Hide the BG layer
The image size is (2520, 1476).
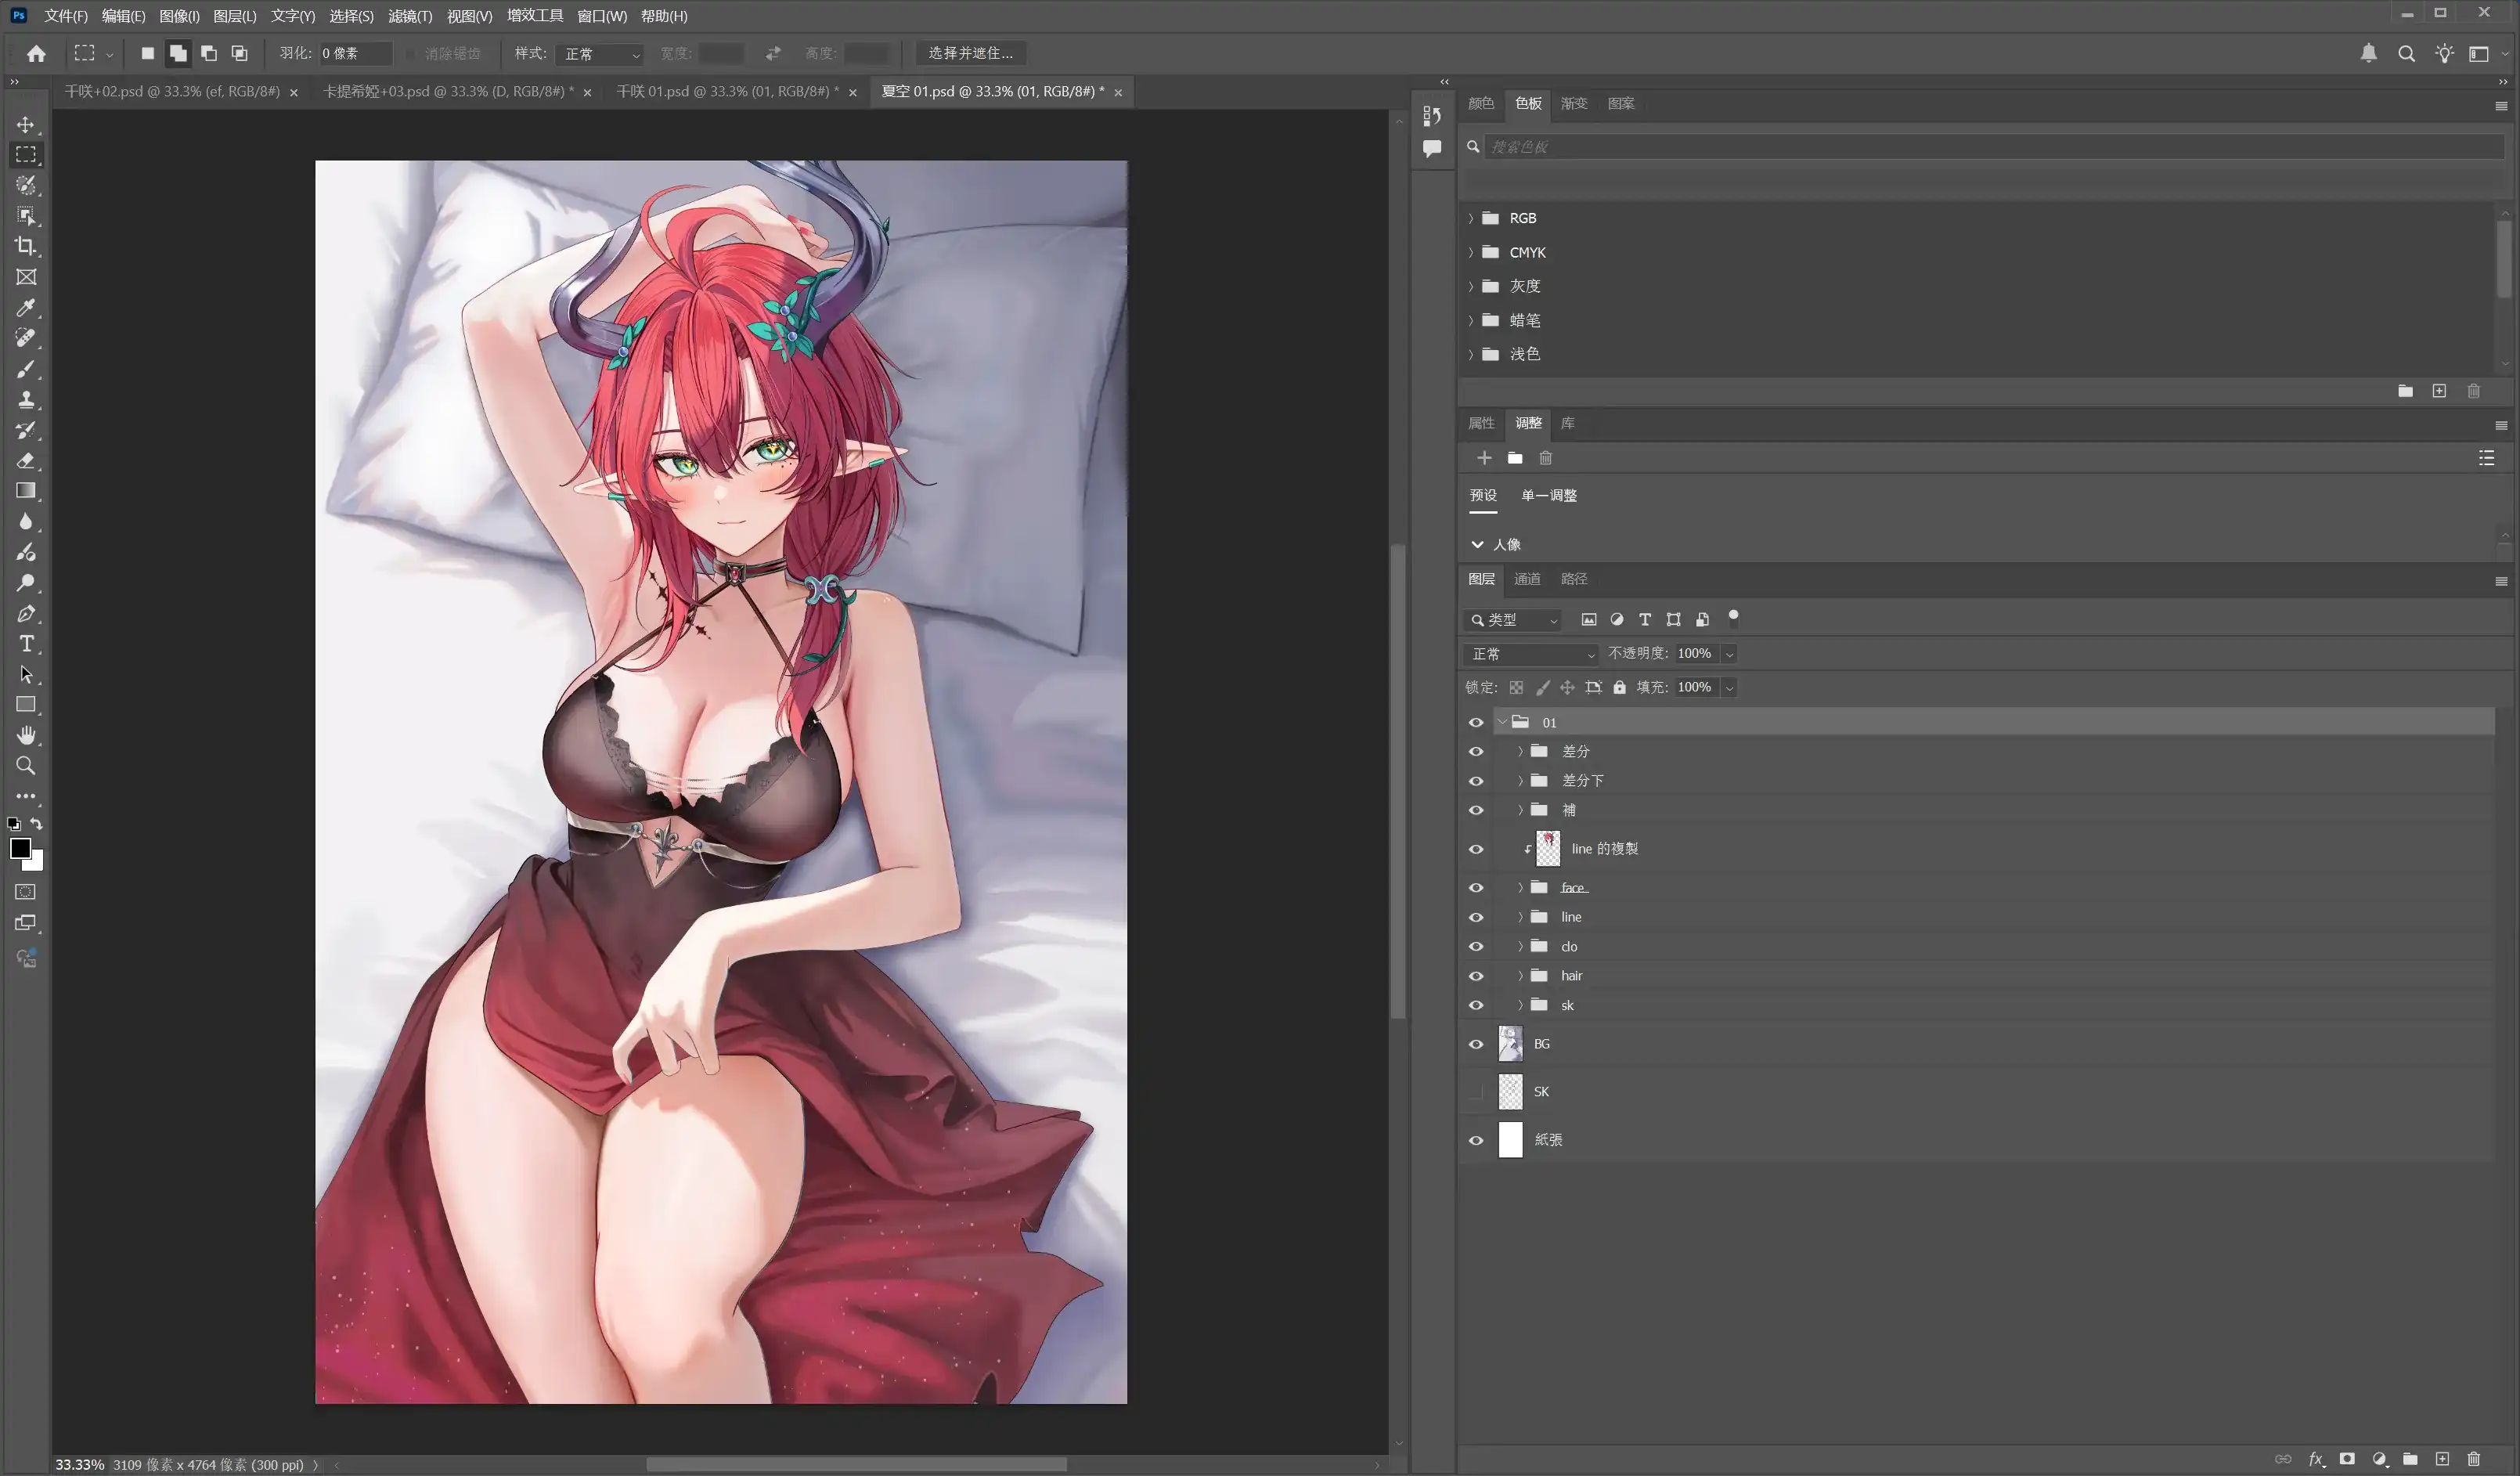(1476, 1044)
